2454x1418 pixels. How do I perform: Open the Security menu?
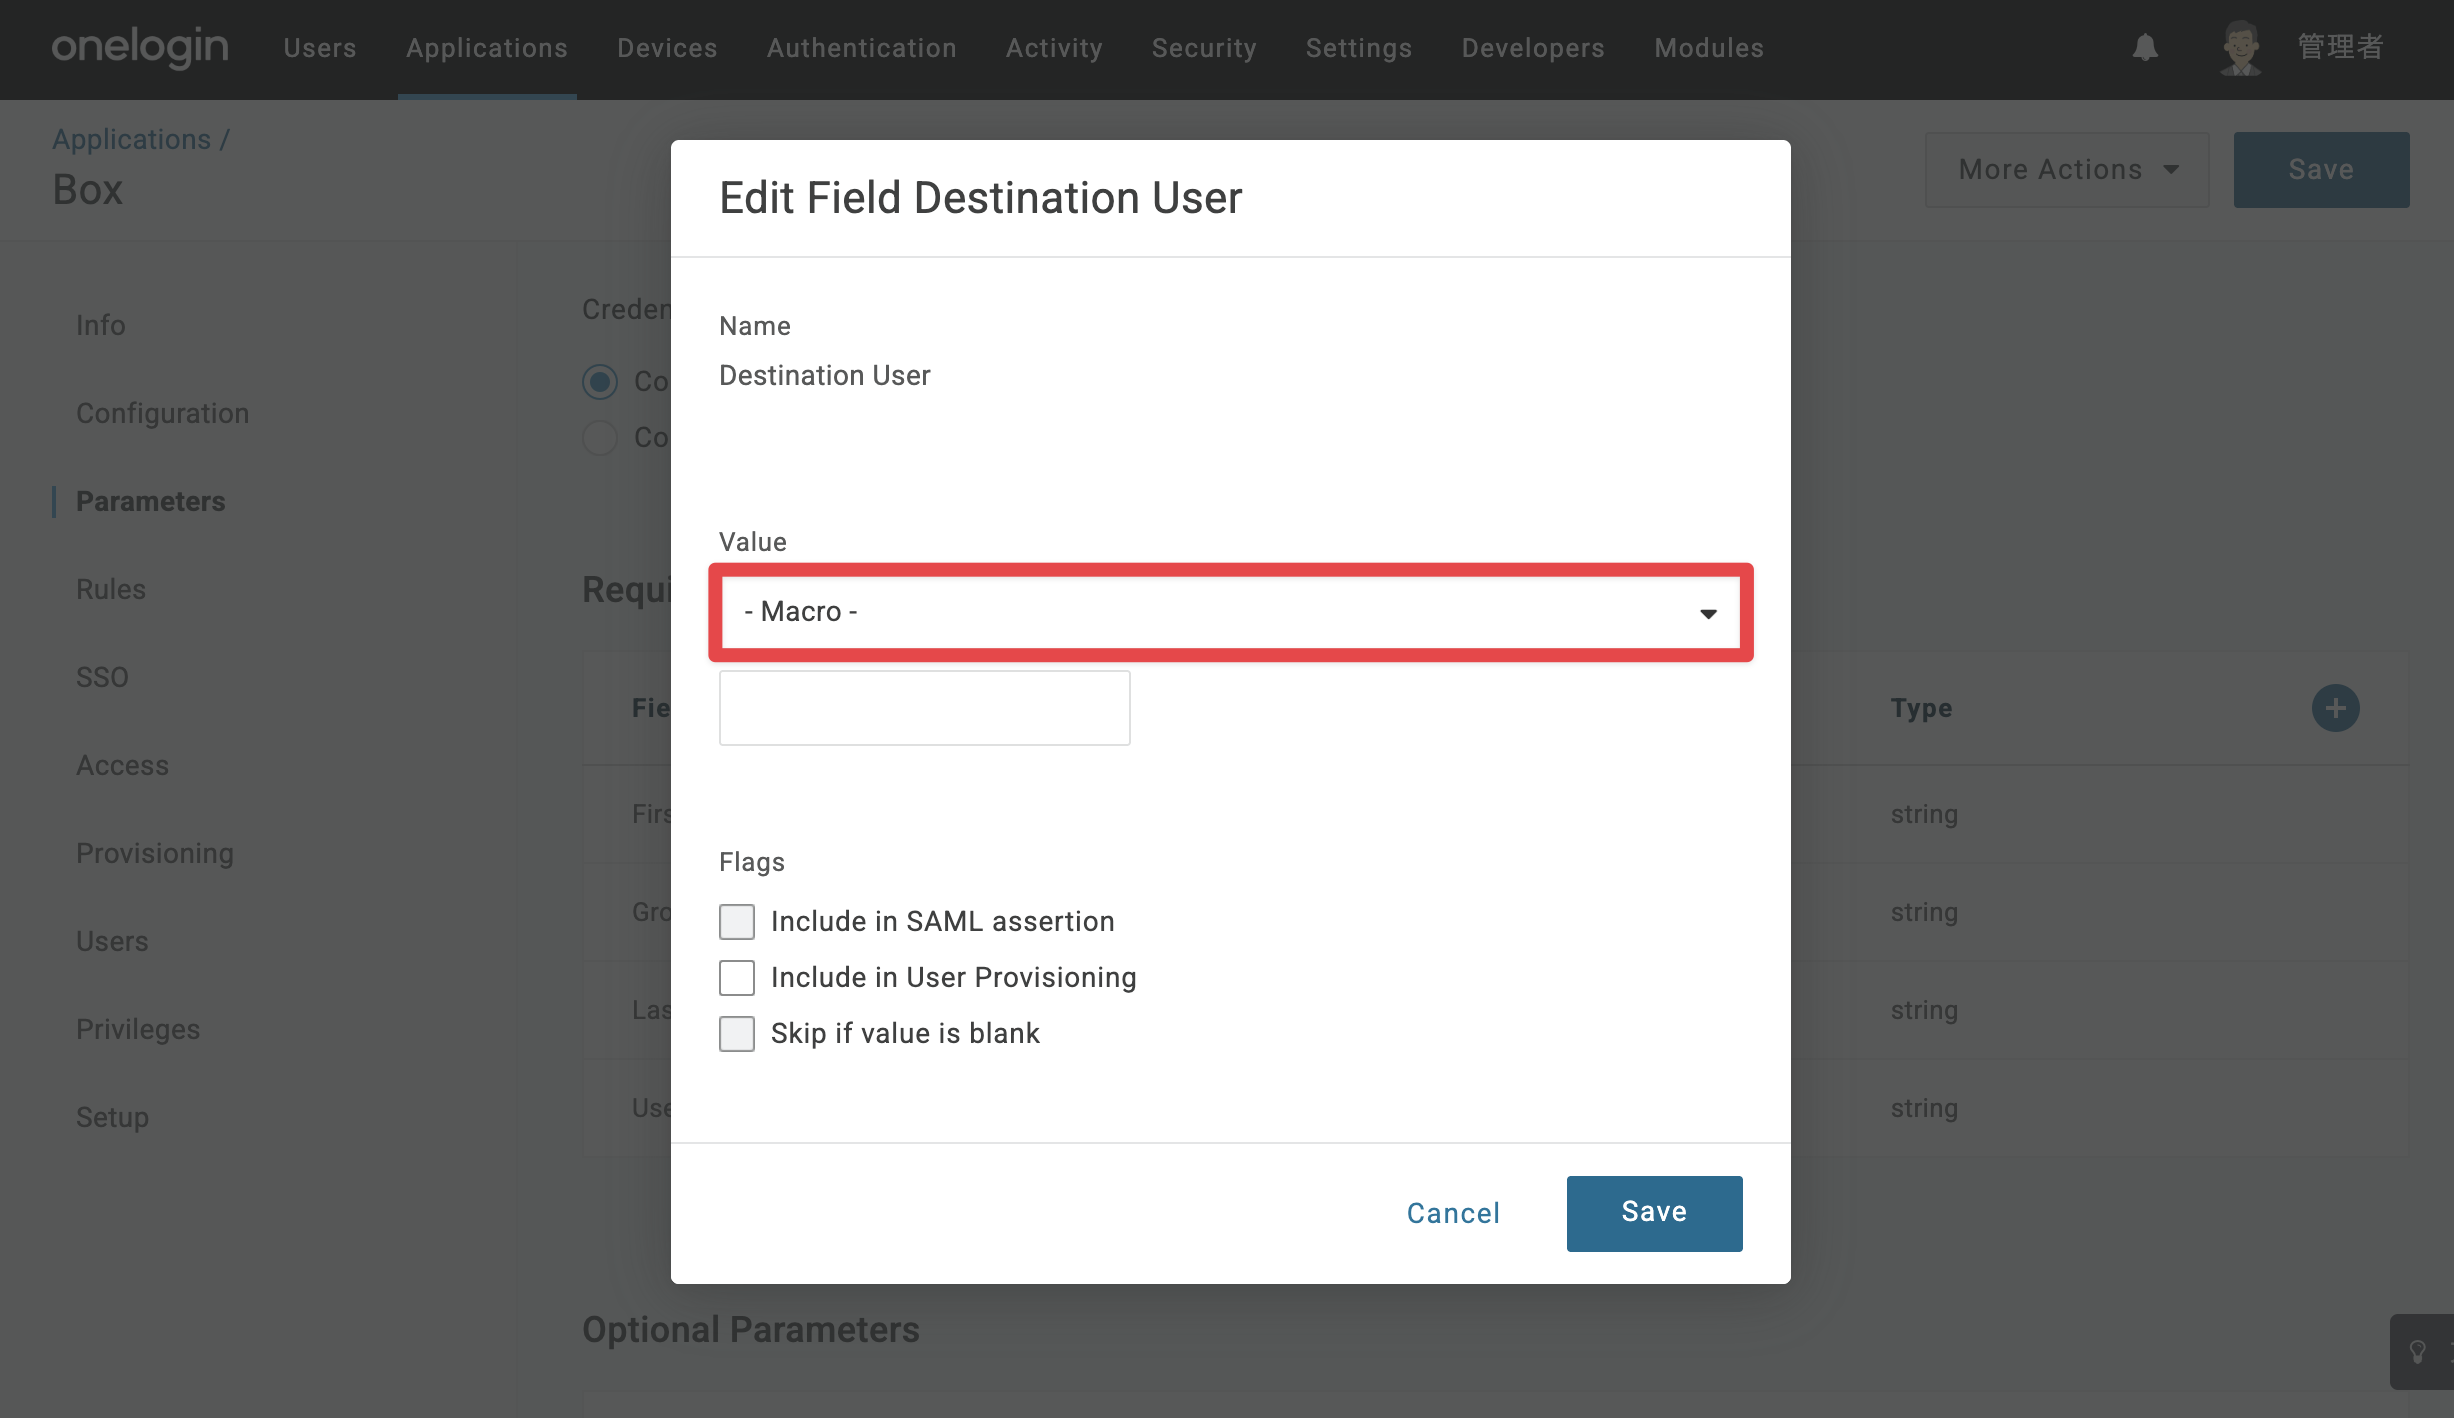pyautogui.click(x=1204, y=48)
